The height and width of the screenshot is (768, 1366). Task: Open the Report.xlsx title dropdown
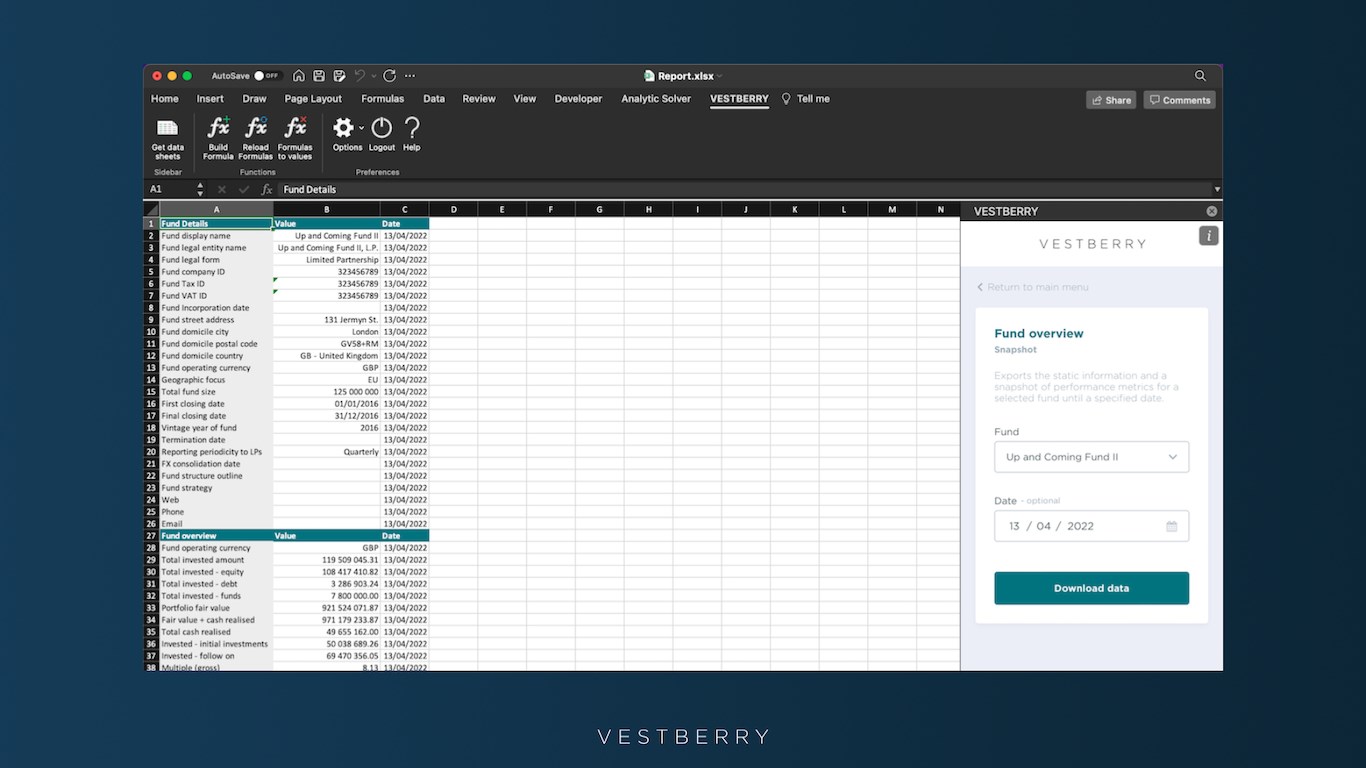(x=719, y=76)
